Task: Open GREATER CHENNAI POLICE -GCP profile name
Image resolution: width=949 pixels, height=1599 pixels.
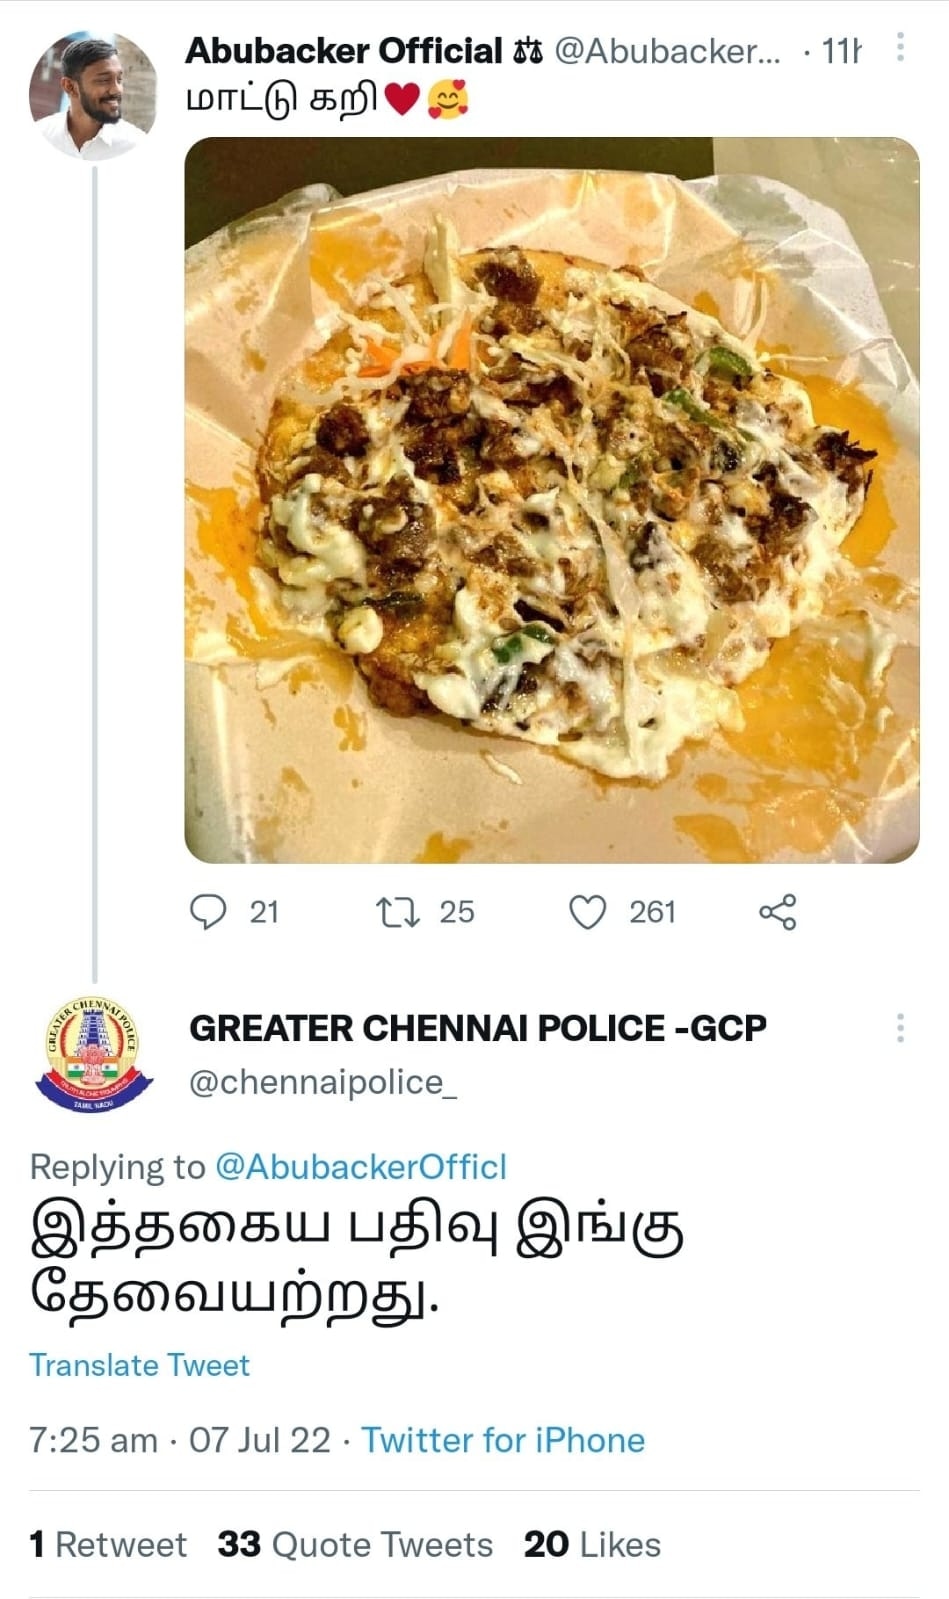Action: [478, 1027]
